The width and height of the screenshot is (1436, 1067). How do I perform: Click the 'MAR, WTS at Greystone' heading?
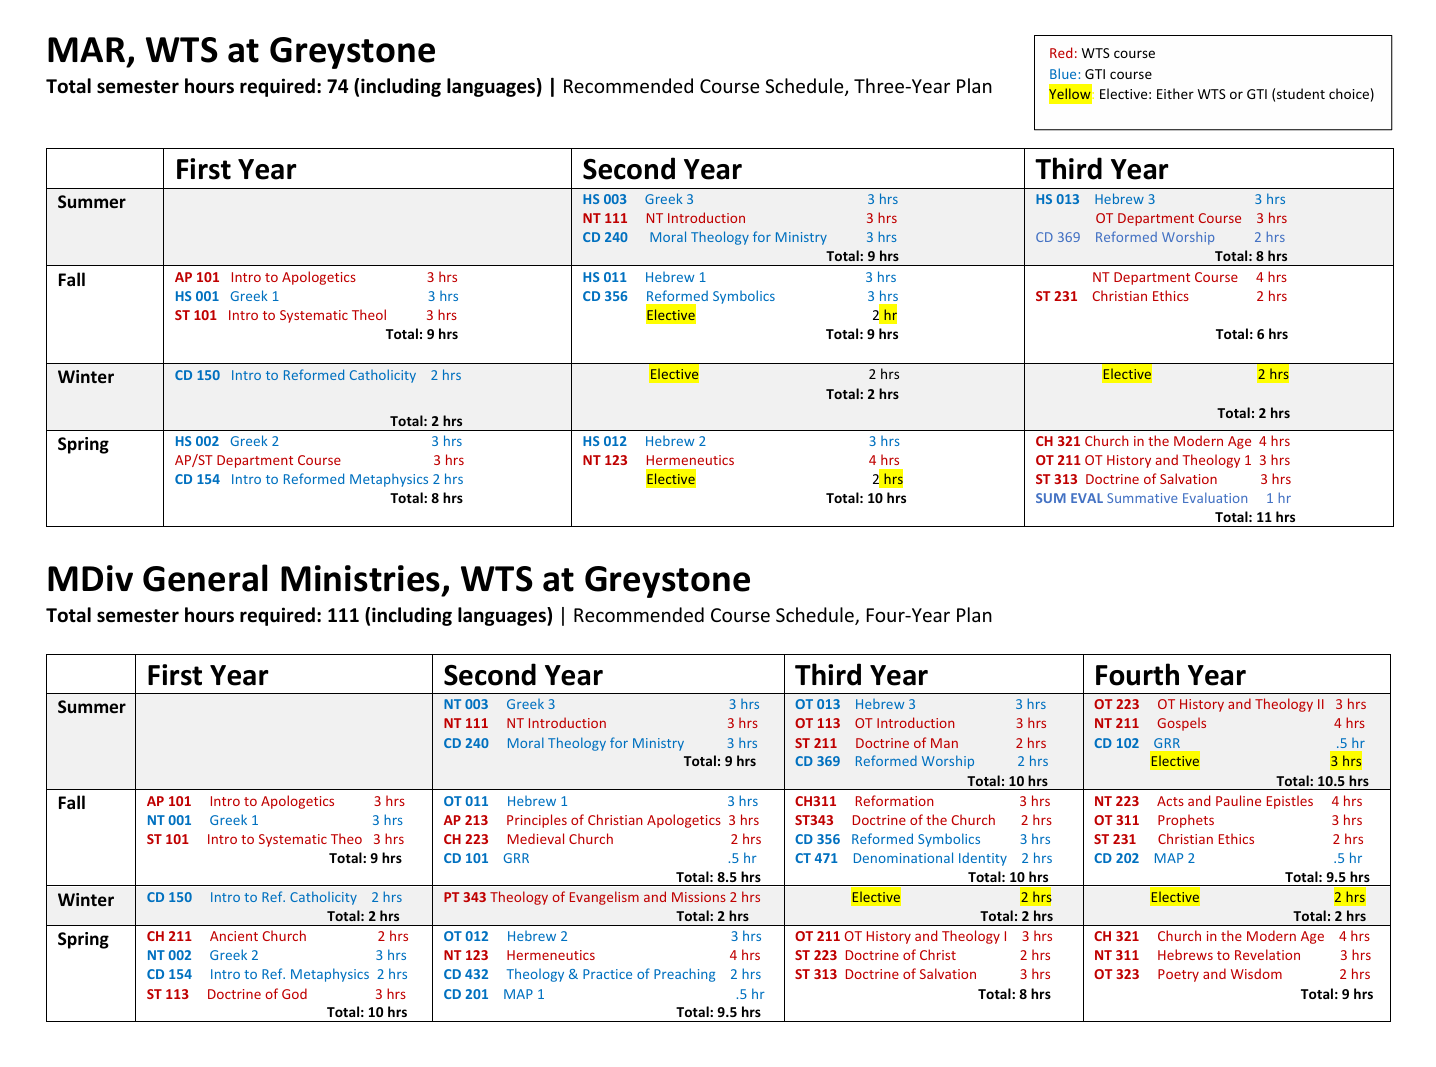[x=241, y=50]
